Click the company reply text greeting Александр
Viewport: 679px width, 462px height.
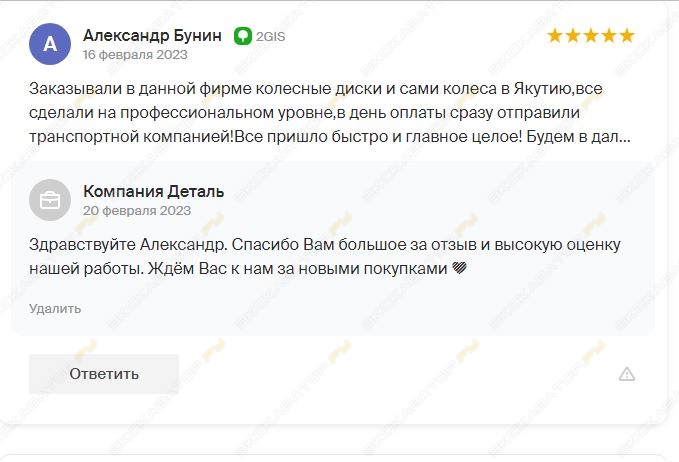(325, 257)
